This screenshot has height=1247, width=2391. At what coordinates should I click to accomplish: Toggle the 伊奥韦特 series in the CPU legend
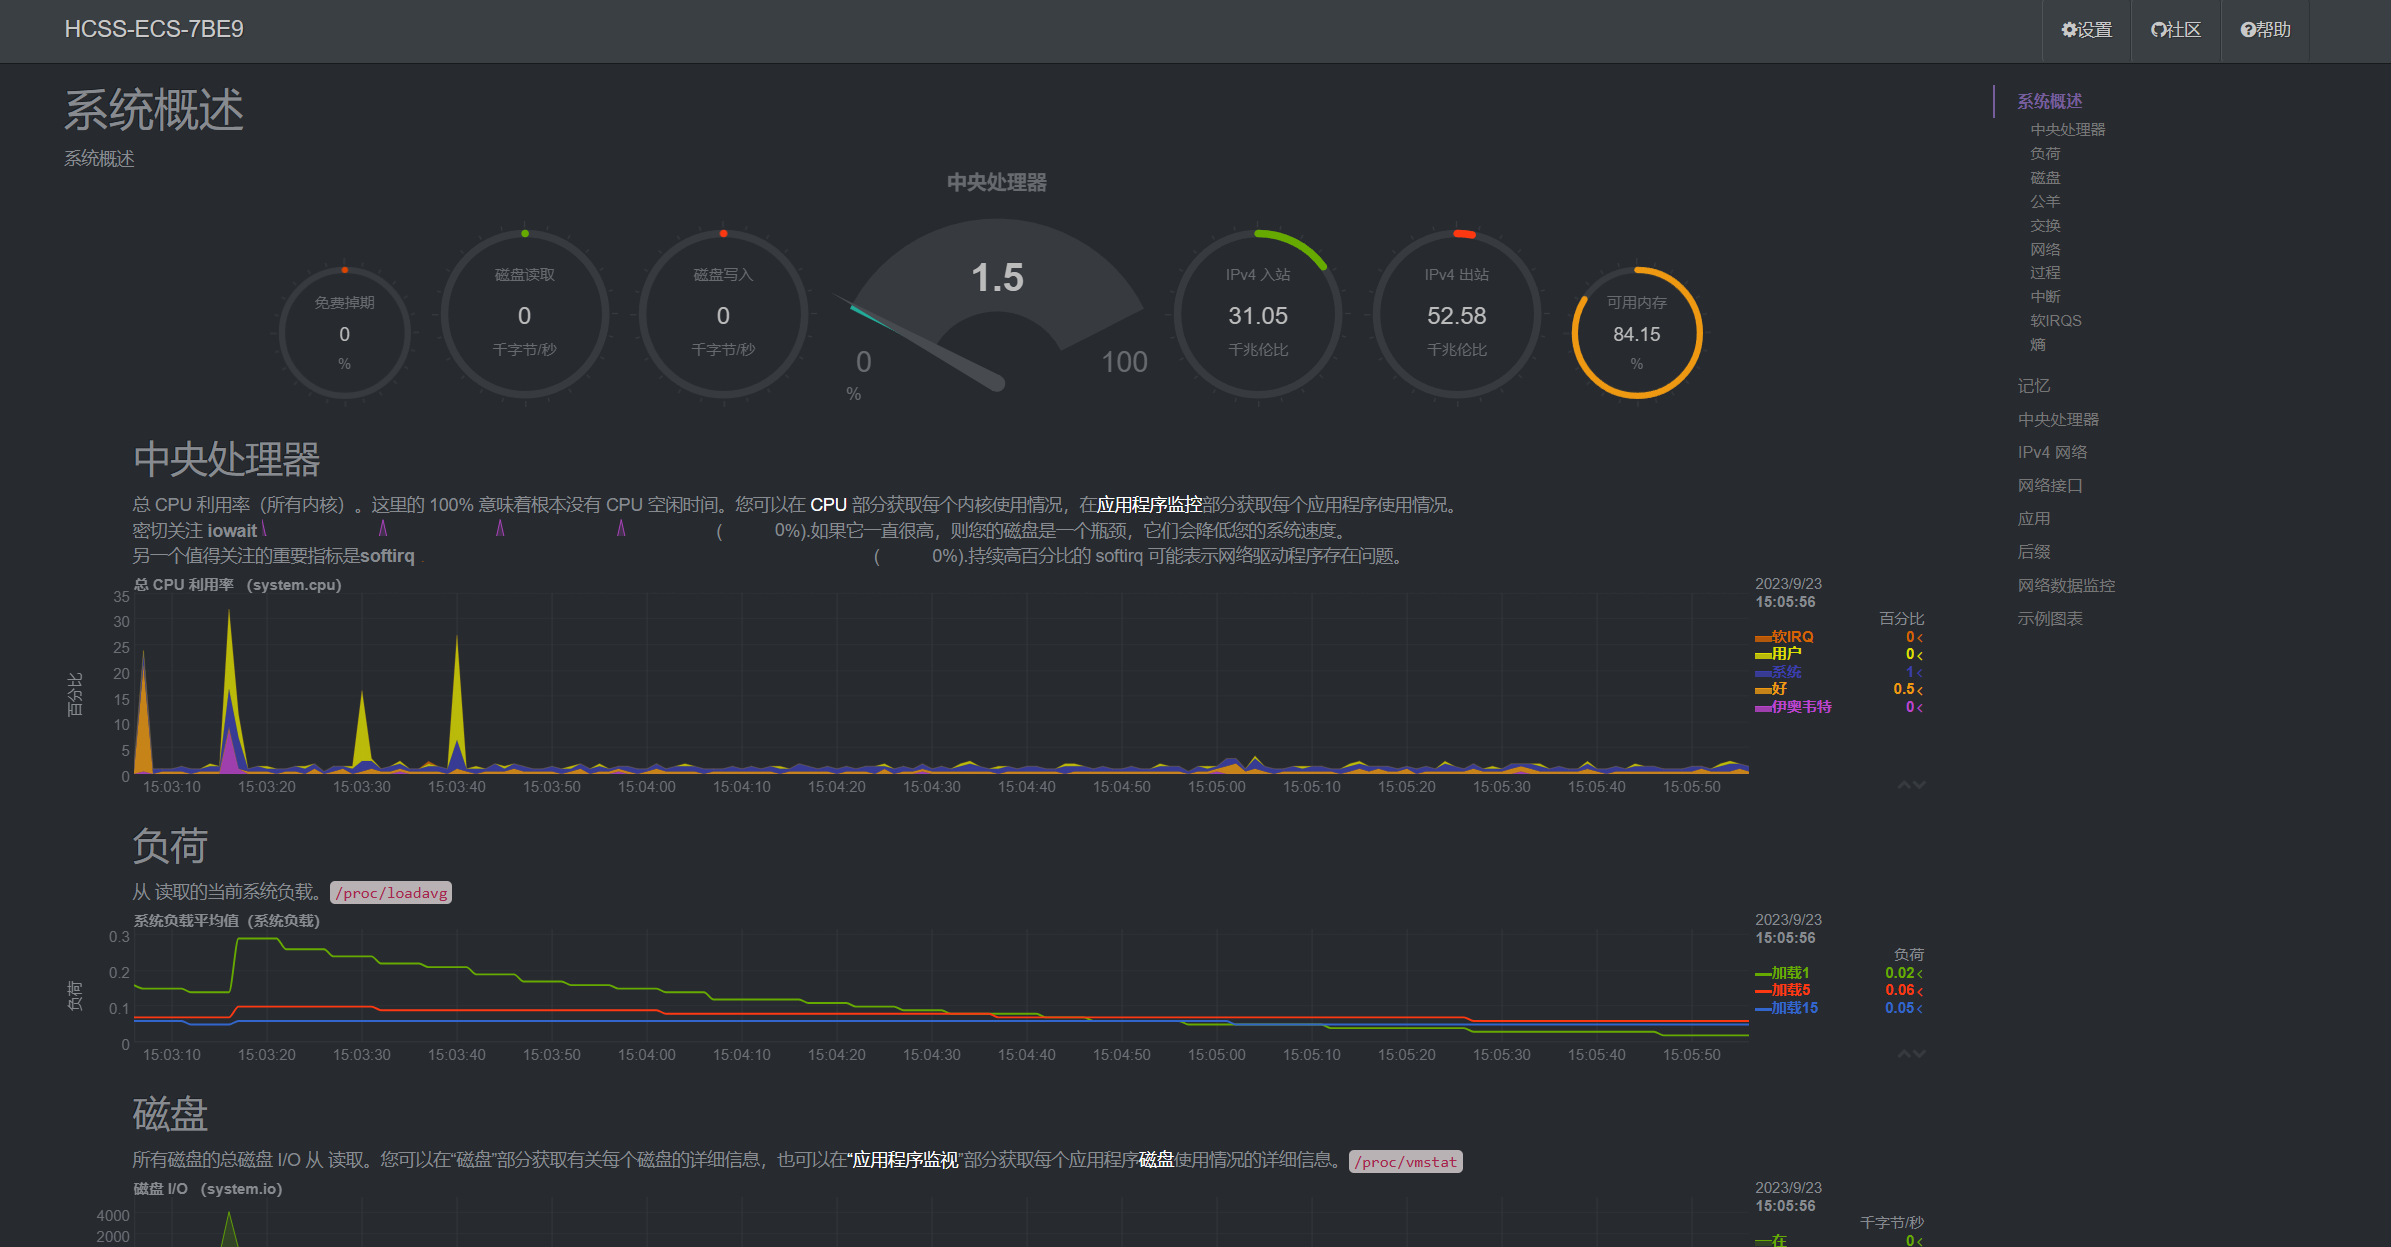(x=1801, y=707)
